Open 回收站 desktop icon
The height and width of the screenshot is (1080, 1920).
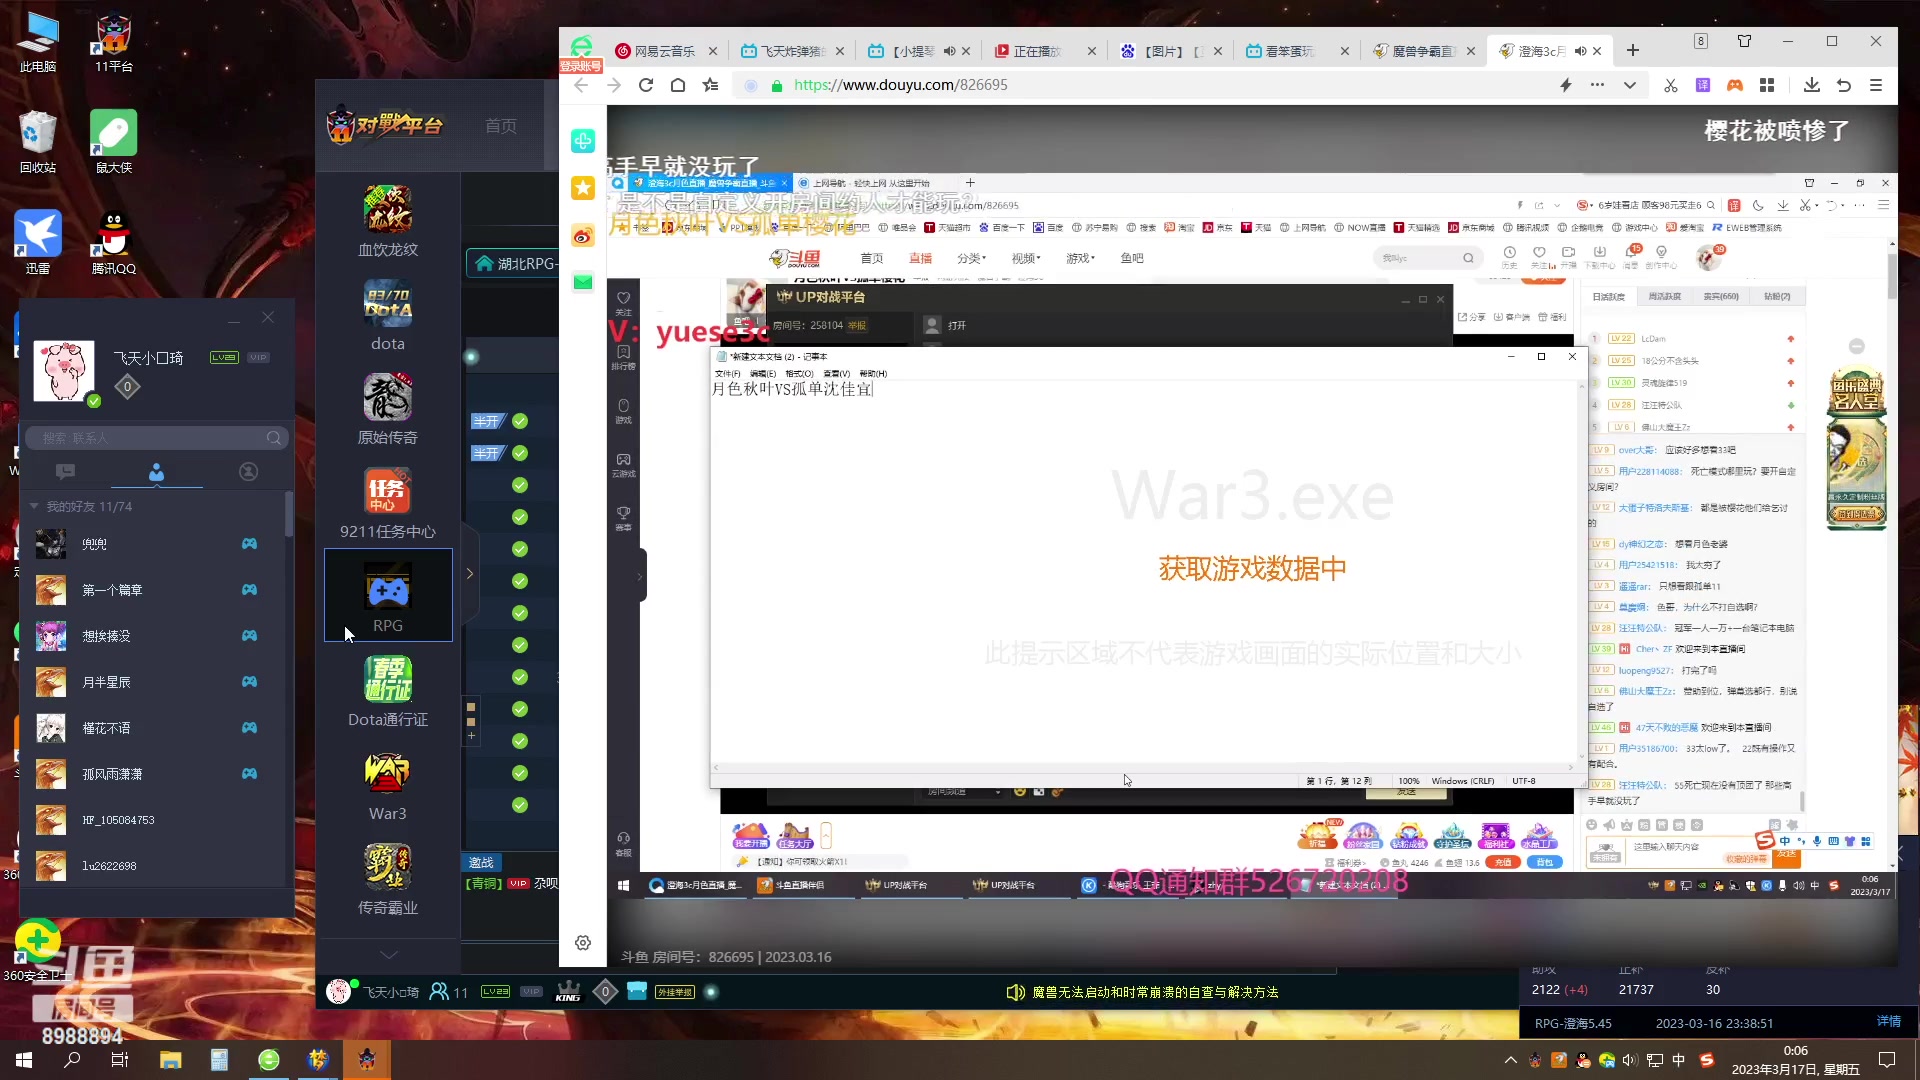click(38, 142)
